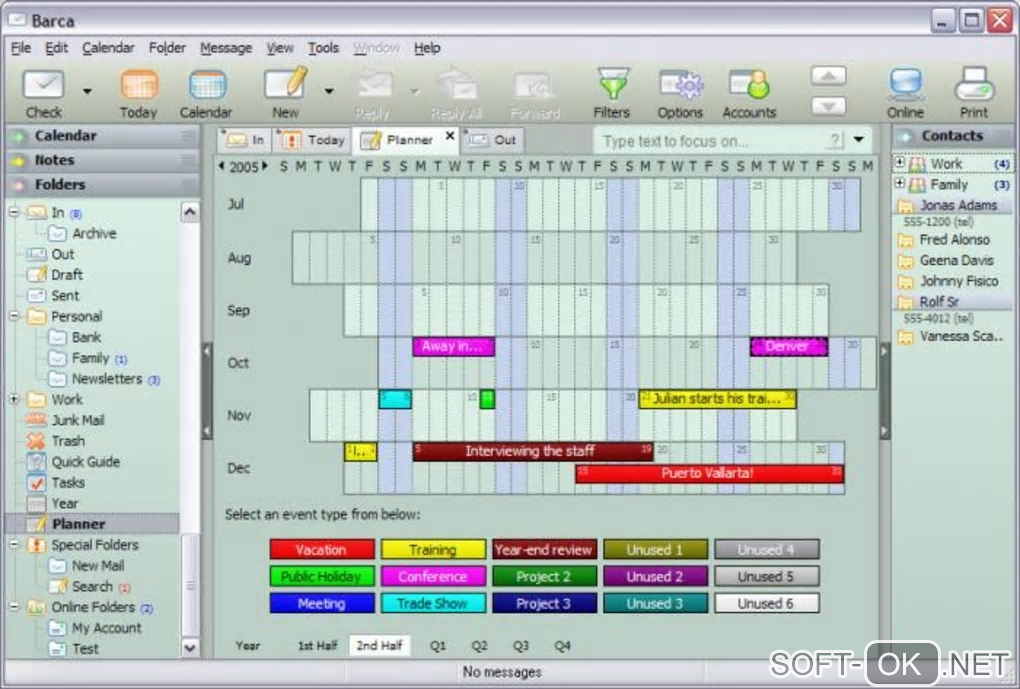Select the Junk Mail folder

(77, 420)
